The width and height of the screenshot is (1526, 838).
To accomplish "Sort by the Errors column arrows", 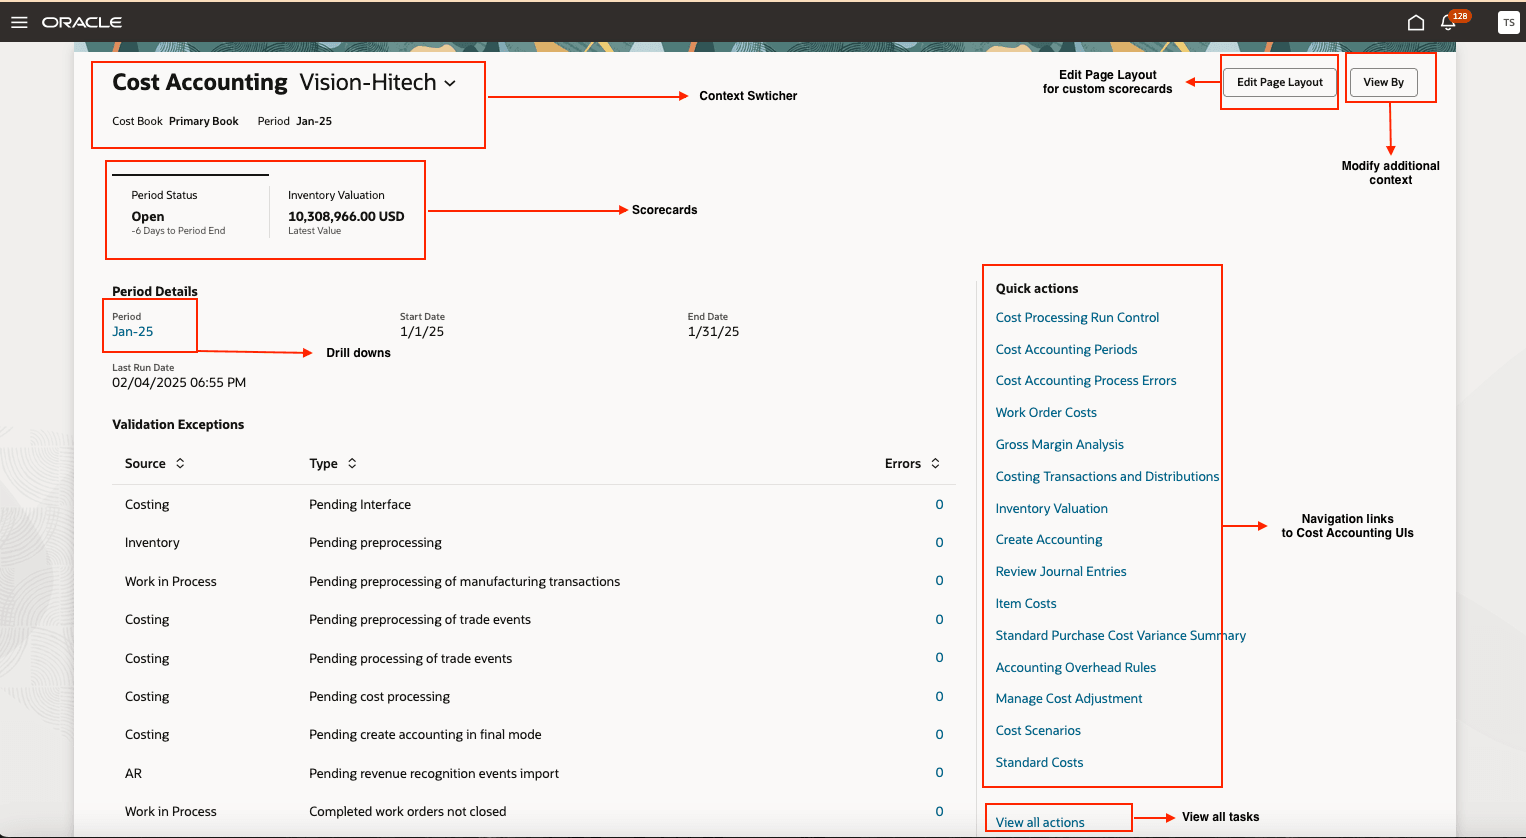I will pyautogui.click(x=935, y=463).
